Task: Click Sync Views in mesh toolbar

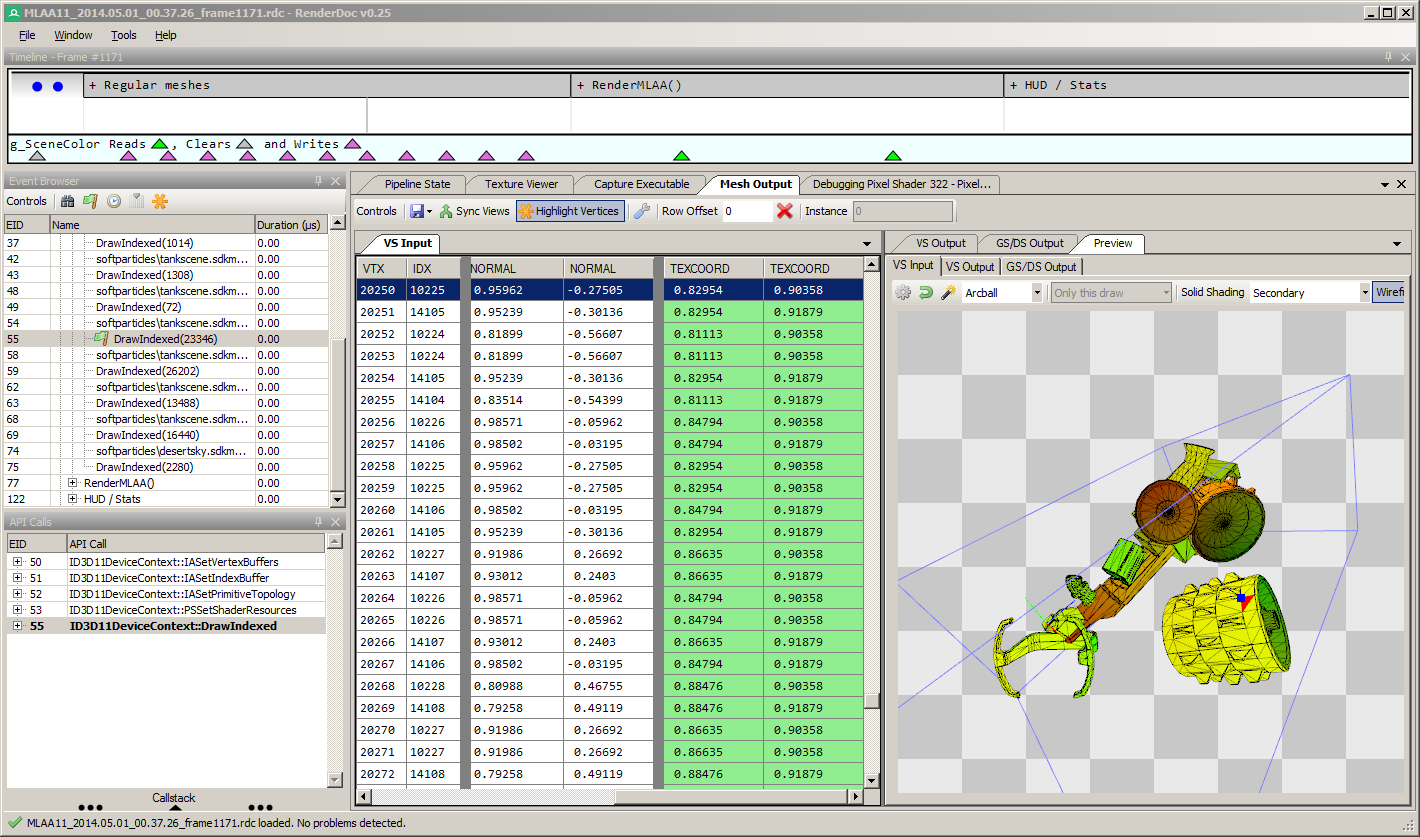Action: [474, 211]
